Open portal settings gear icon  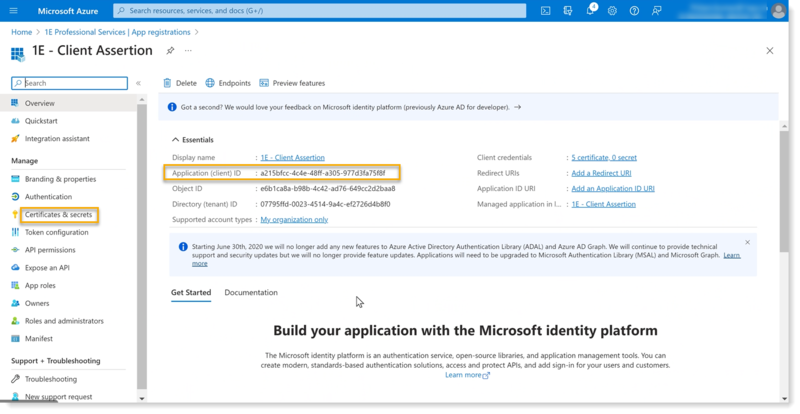[x=610, y=12]
